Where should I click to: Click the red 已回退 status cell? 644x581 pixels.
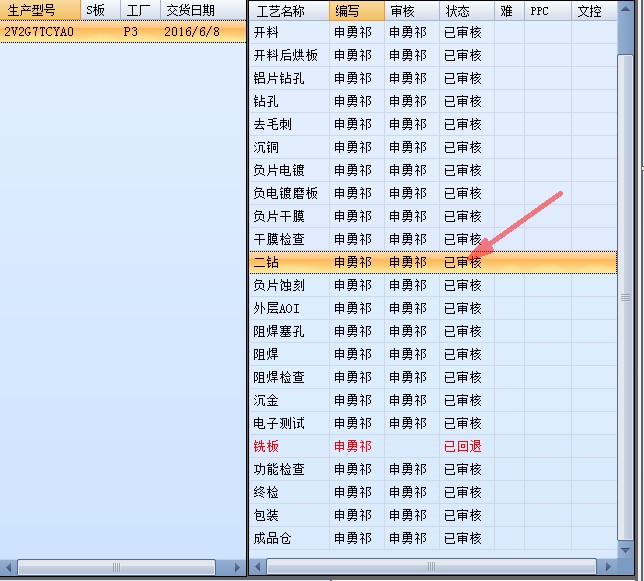[467, 446]
